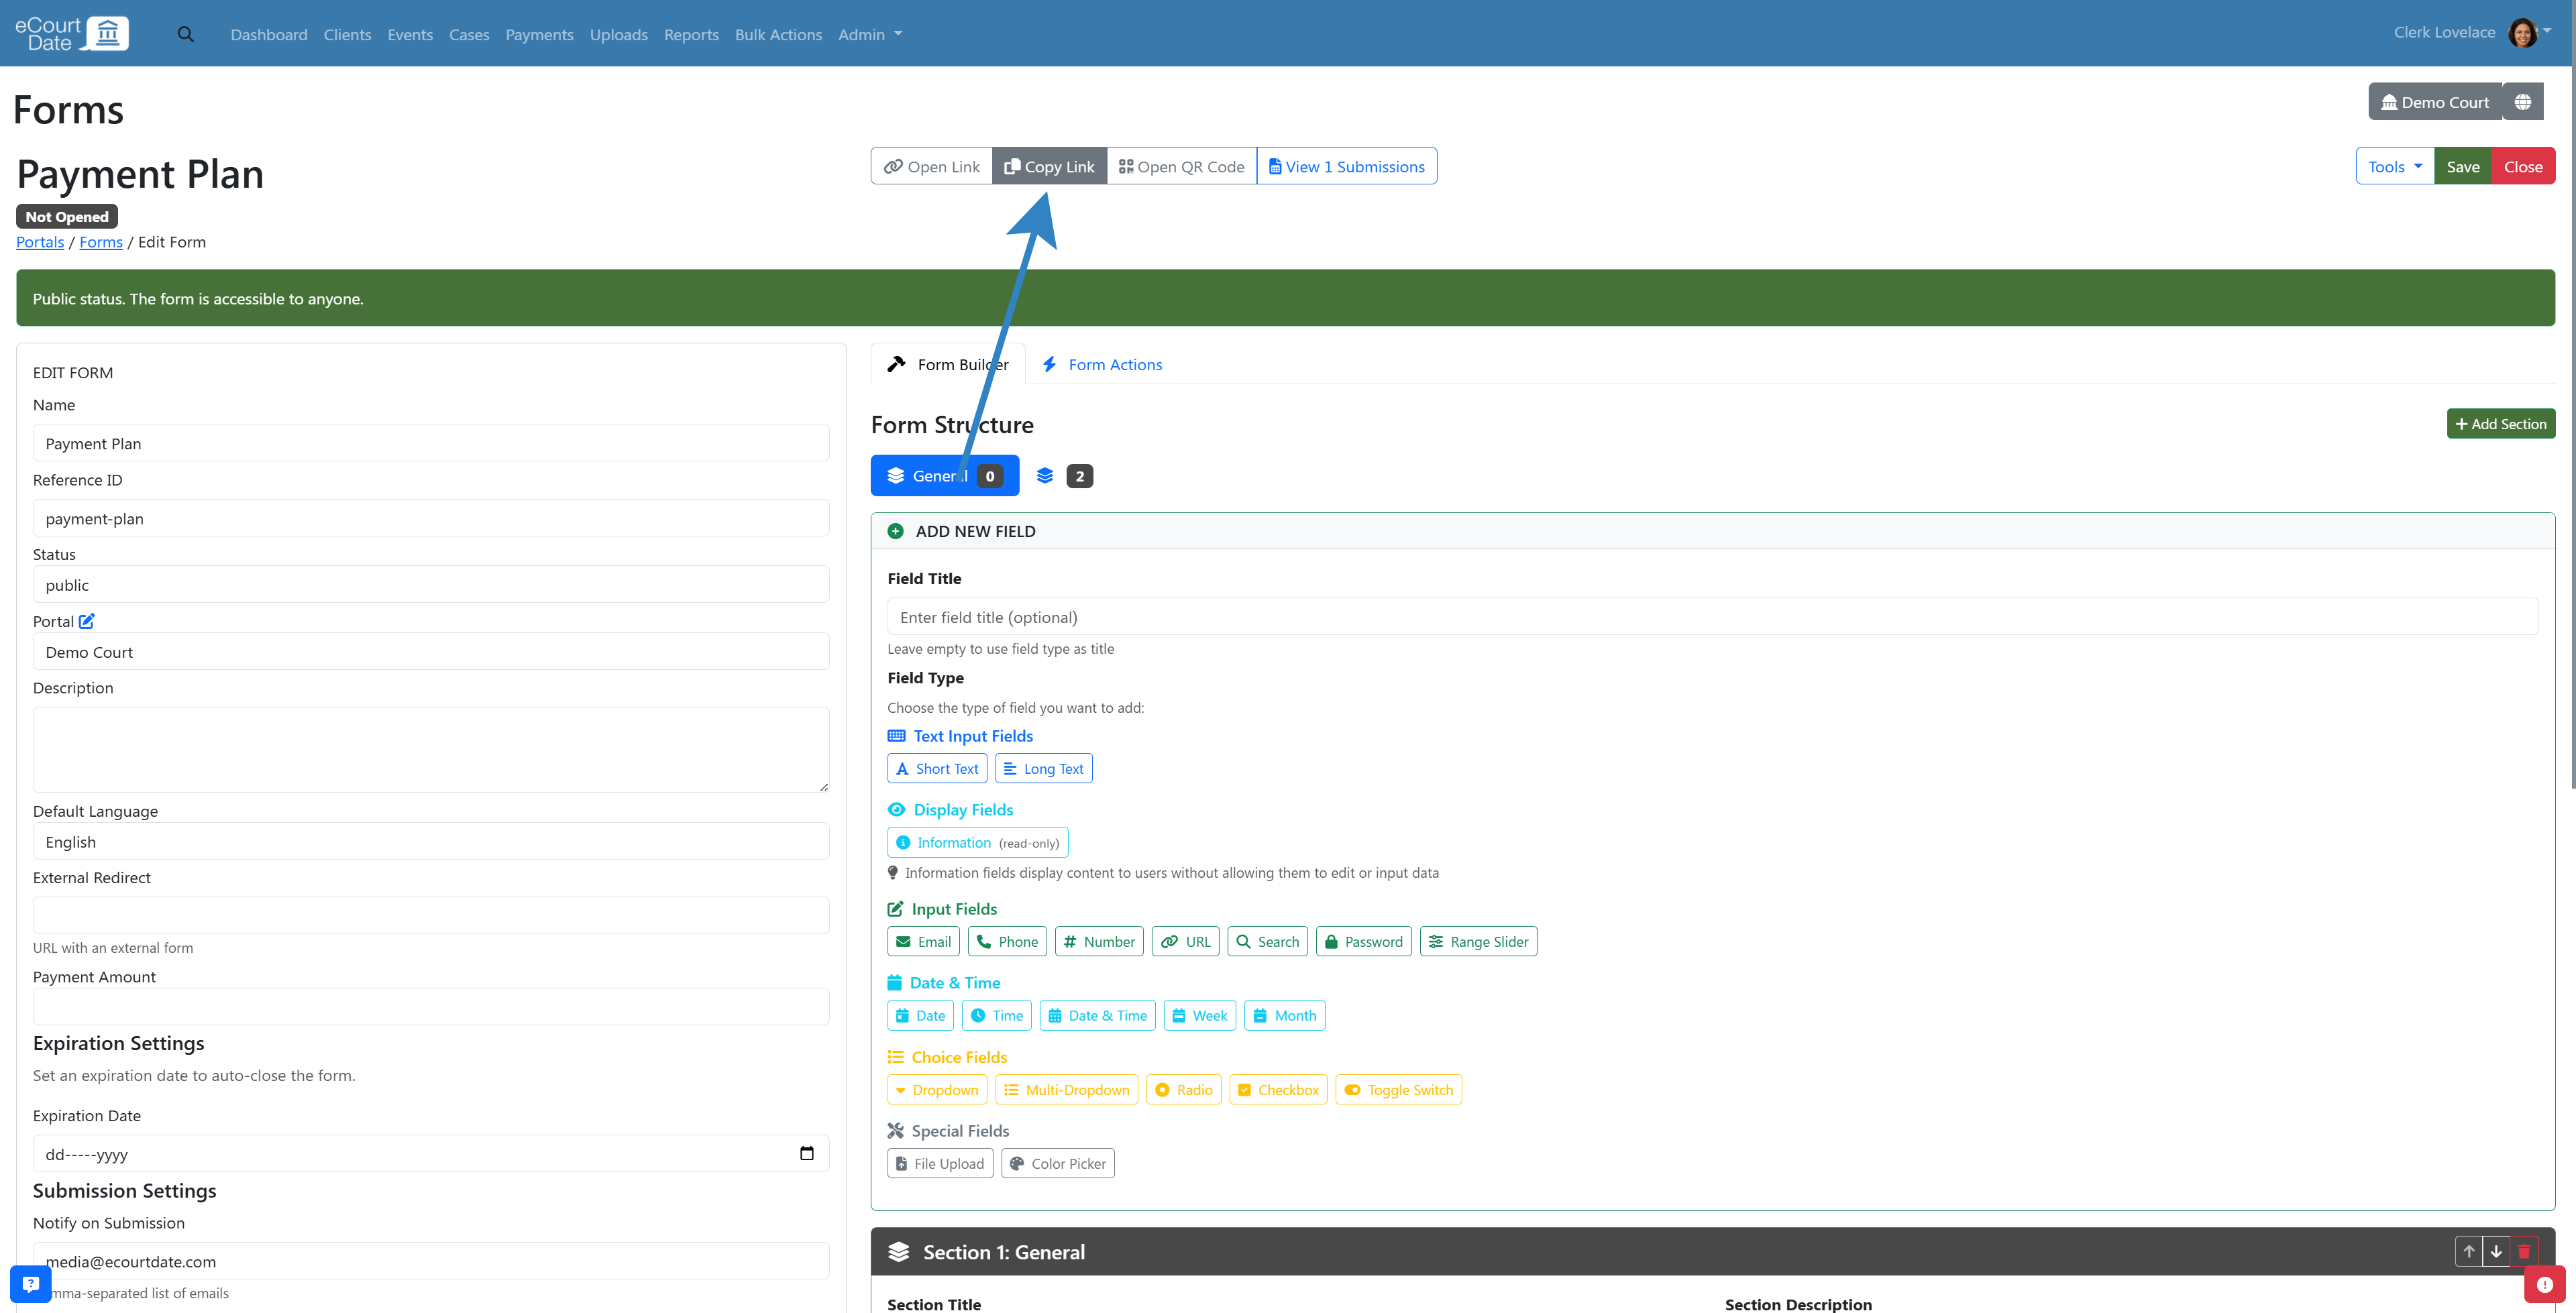Click Clerk Lovelace avatar picture
The image size is (2576, 1313).
click(2523, 33)
